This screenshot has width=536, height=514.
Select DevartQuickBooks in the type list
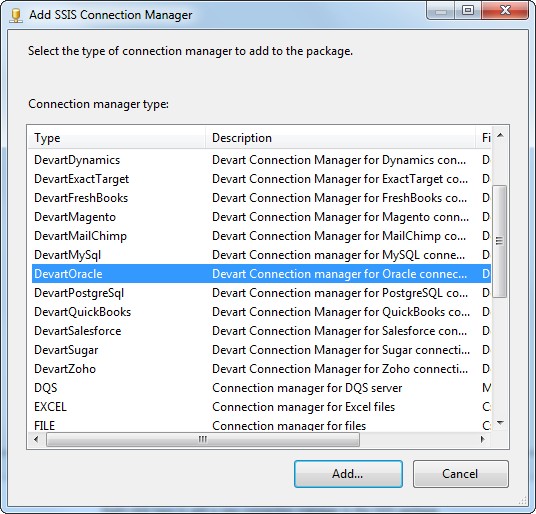coord(262,312)
